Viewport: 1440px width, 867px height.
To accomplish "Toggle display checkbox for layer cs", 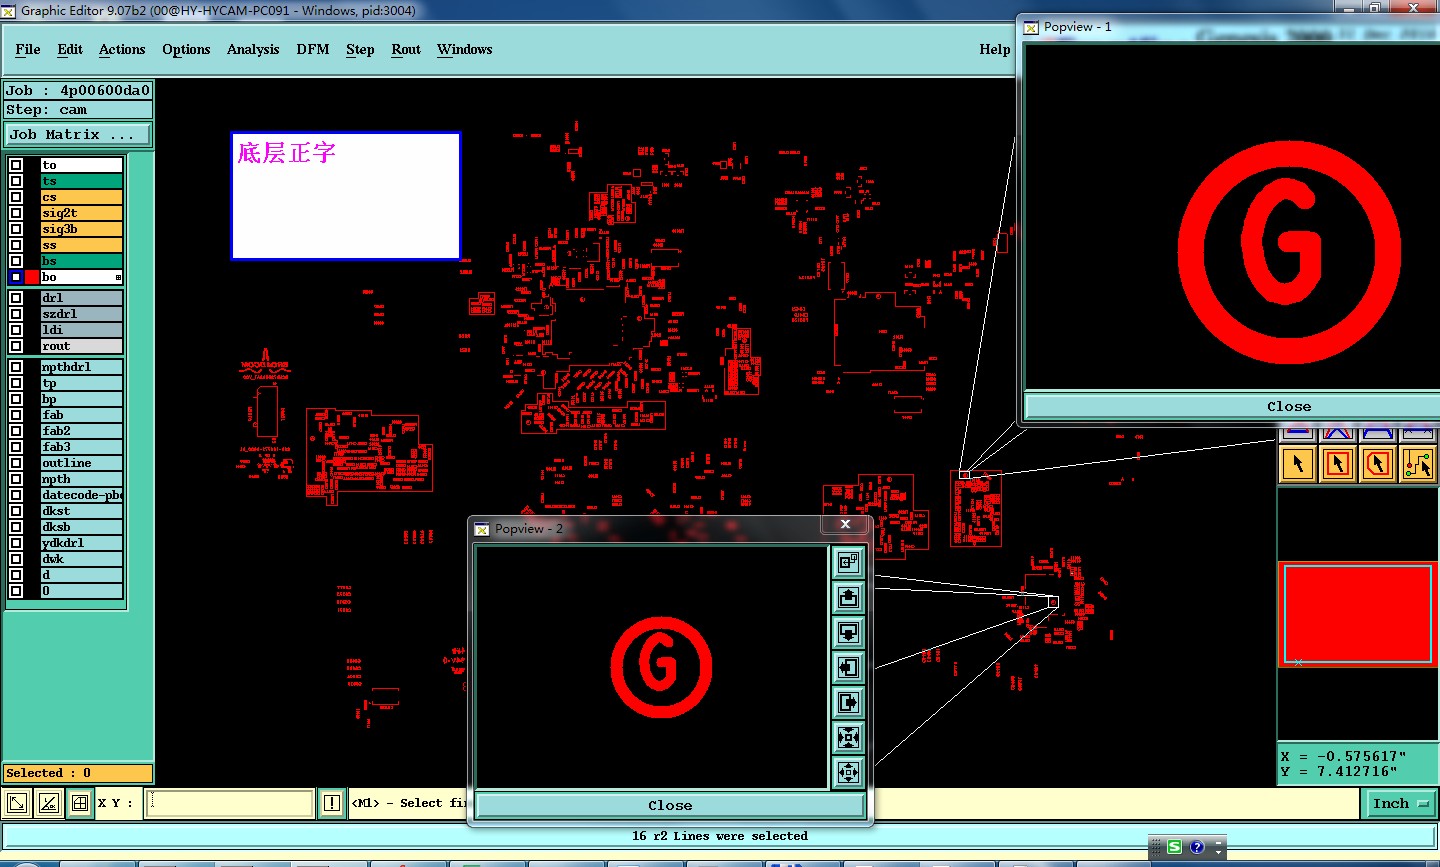I will point(16,197).
